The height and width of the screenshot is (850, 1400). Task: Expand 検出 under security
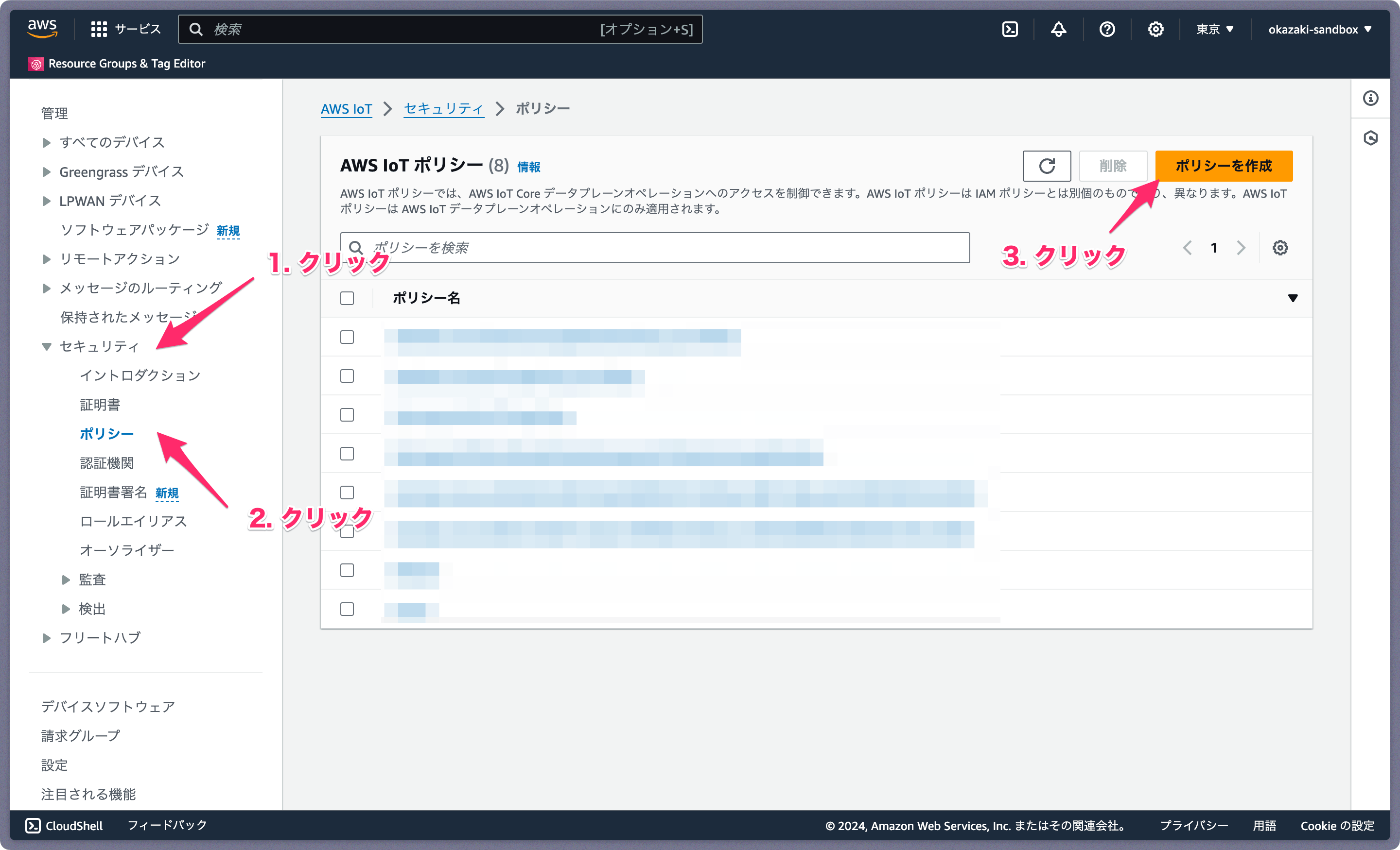coord(66,609)
